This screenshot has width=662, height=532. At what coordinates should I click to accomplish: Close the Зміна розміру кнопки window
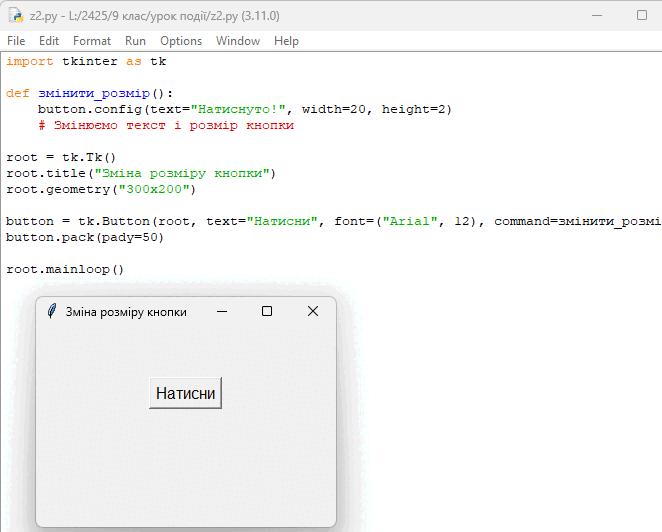313,312
